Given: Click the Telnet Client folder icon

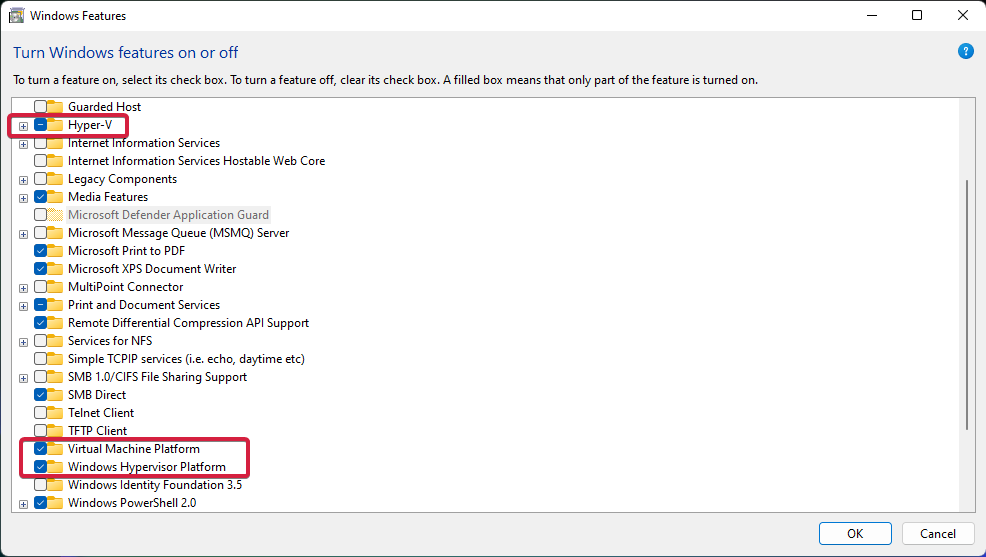Looking at the screenshot, I should [x=55, y=413].
